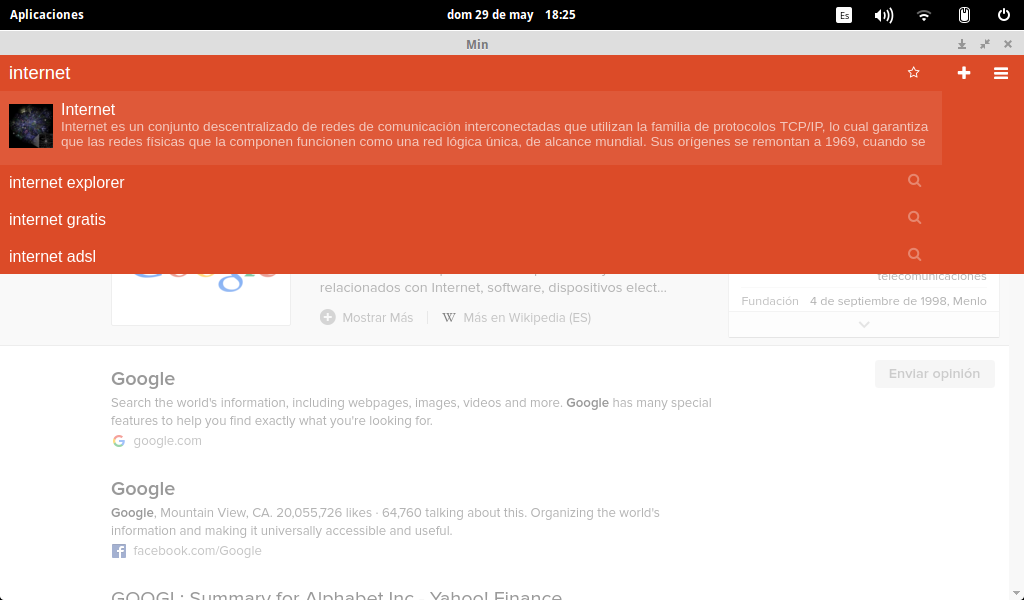Screen dimensions: 1024x600
Task: Bookmark page with the star icon
Action: (x=914, y=72)
